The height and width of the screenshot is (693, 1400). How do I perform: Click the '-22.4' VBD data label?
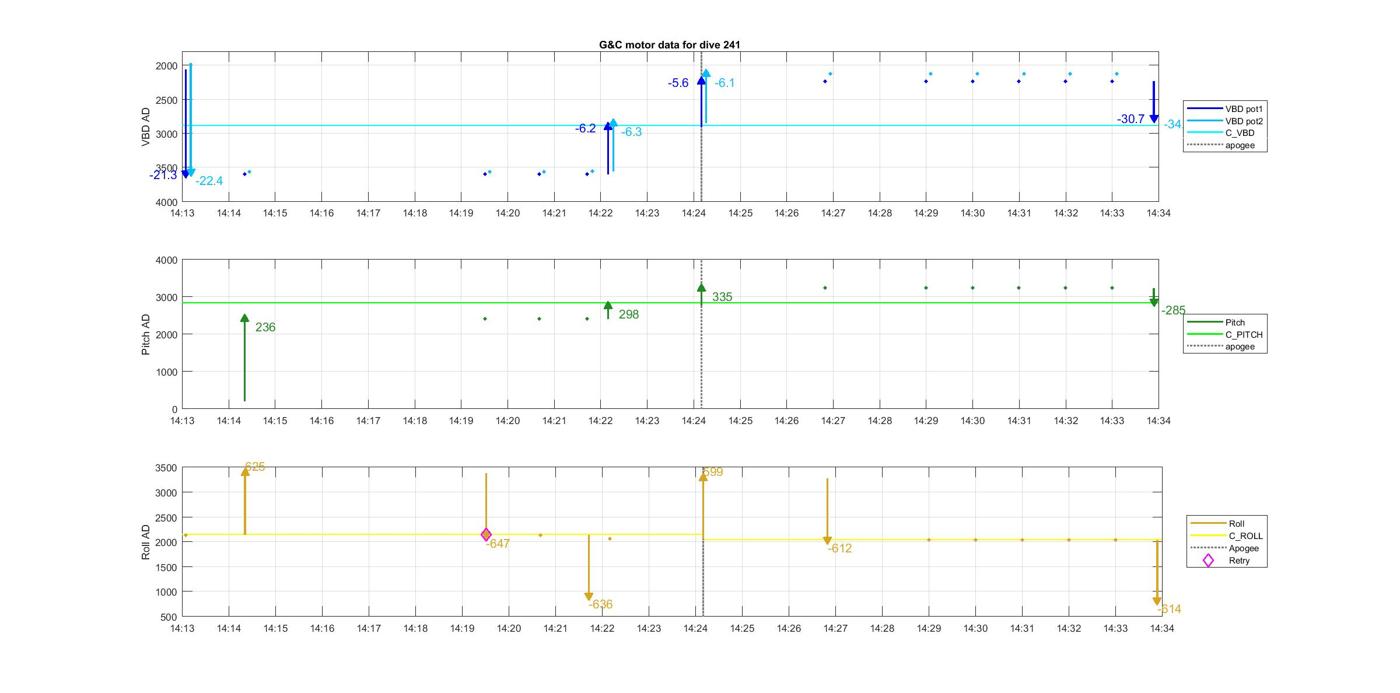pyautogui.click(x=209, y=181)
